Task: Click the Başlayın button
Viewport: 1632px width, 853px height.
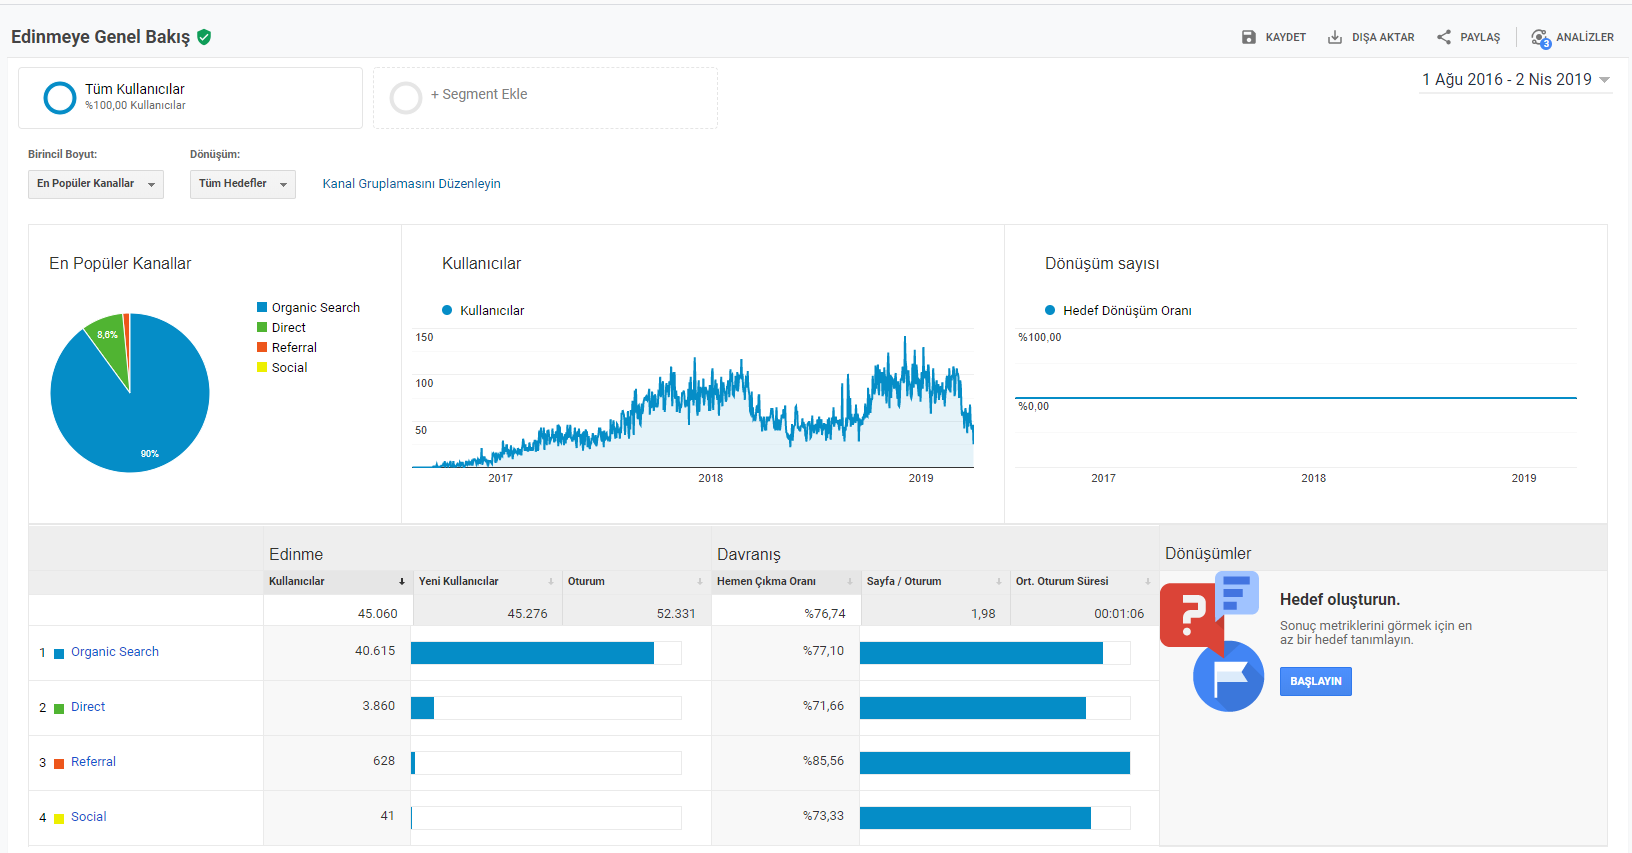Action: (x=1315, y=682)
